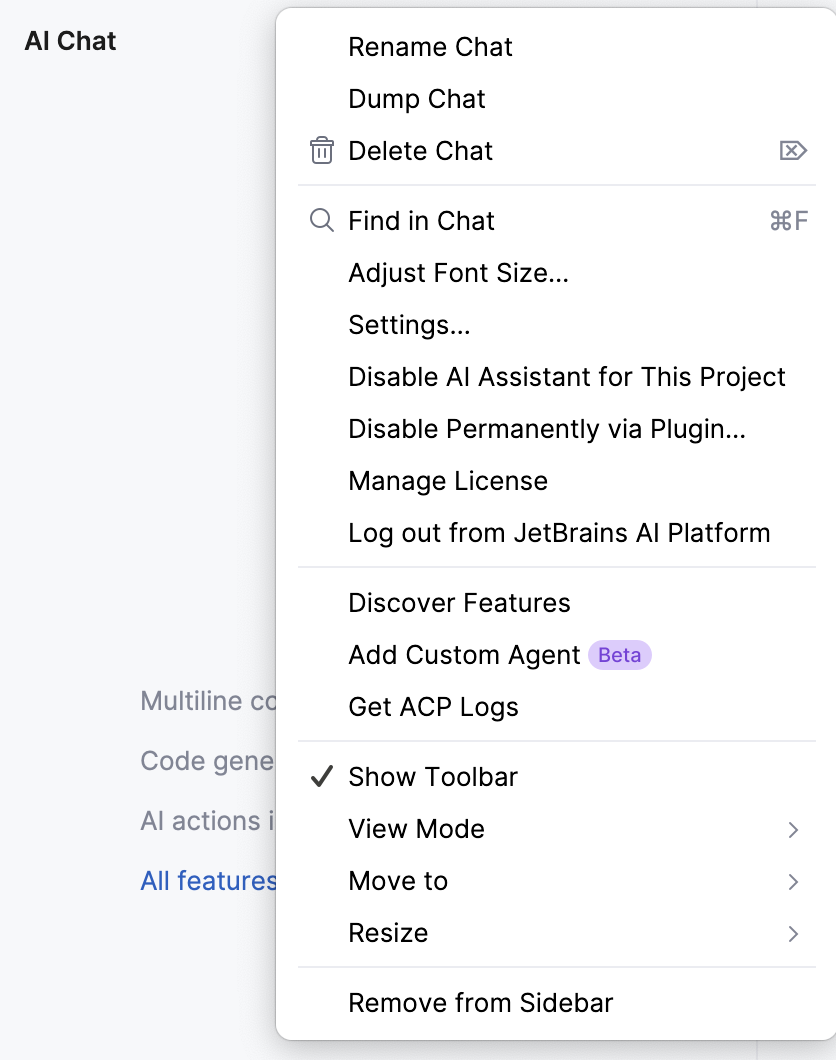Toggle Show Toolbar off via its checkmark

(320, 776)
